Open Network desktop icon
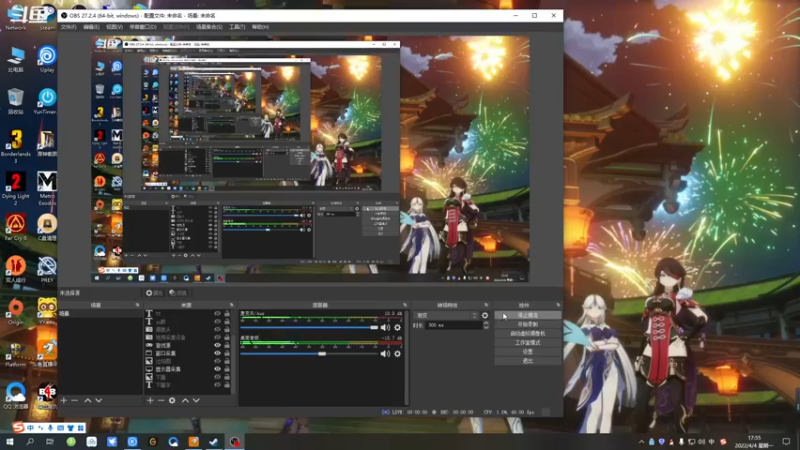This screenshot has height=450, width=800. (x=16, y=17)
